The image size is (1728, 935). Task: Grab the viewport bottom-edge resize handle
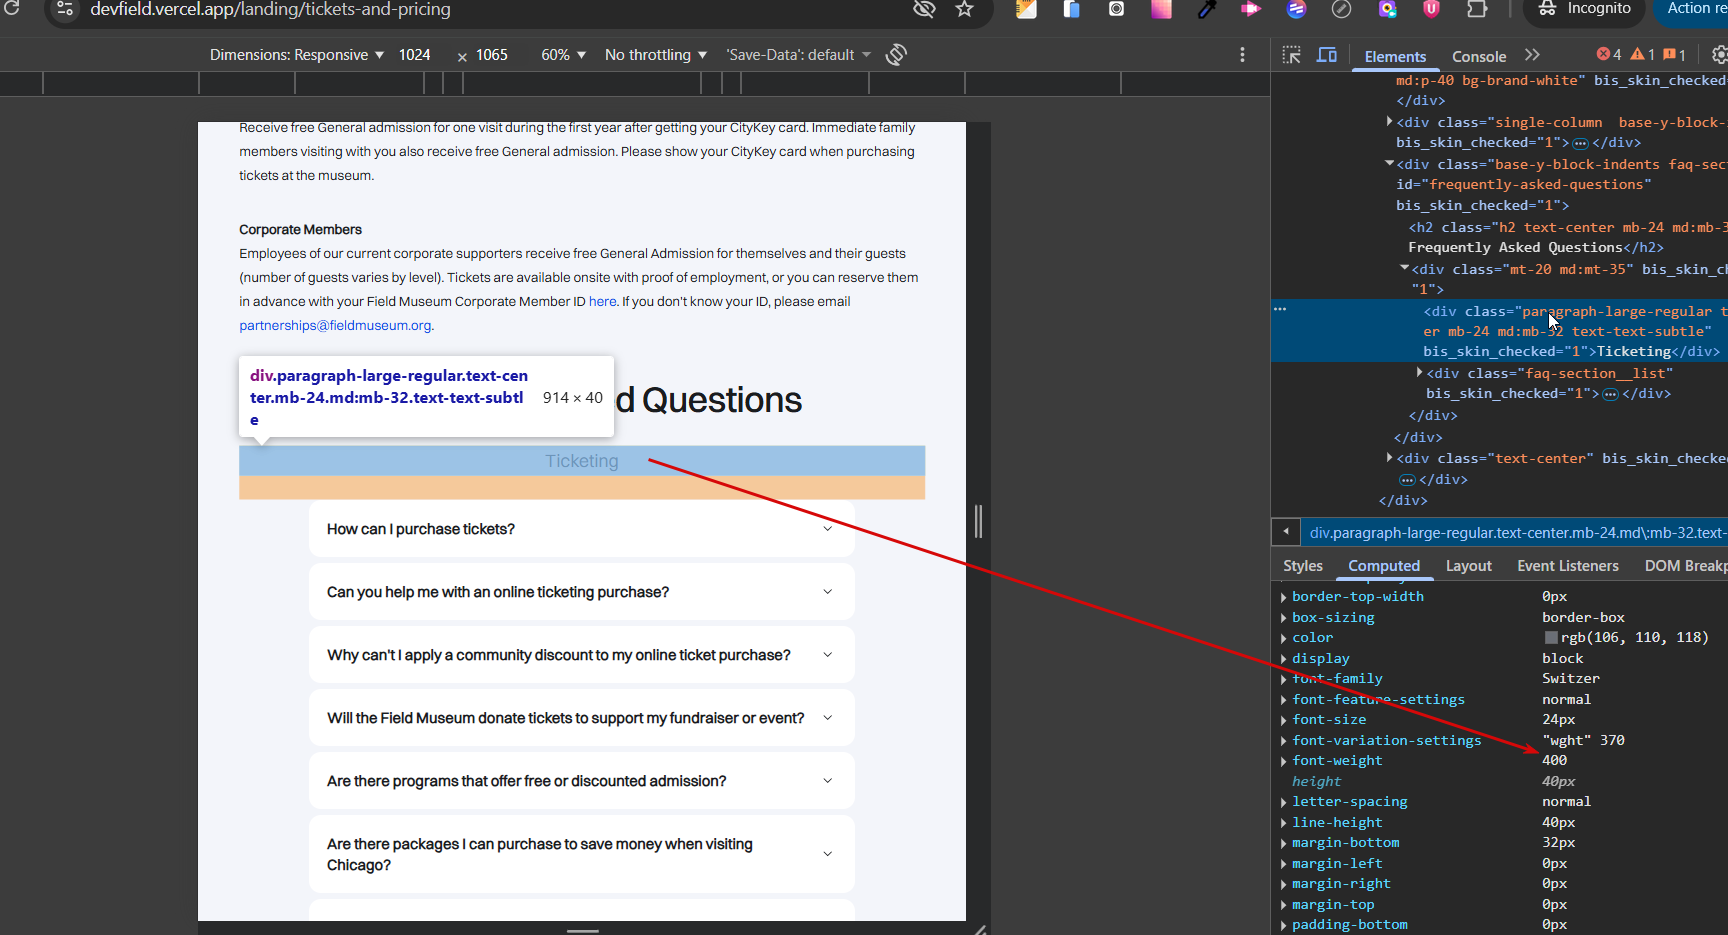pos(582,929)
